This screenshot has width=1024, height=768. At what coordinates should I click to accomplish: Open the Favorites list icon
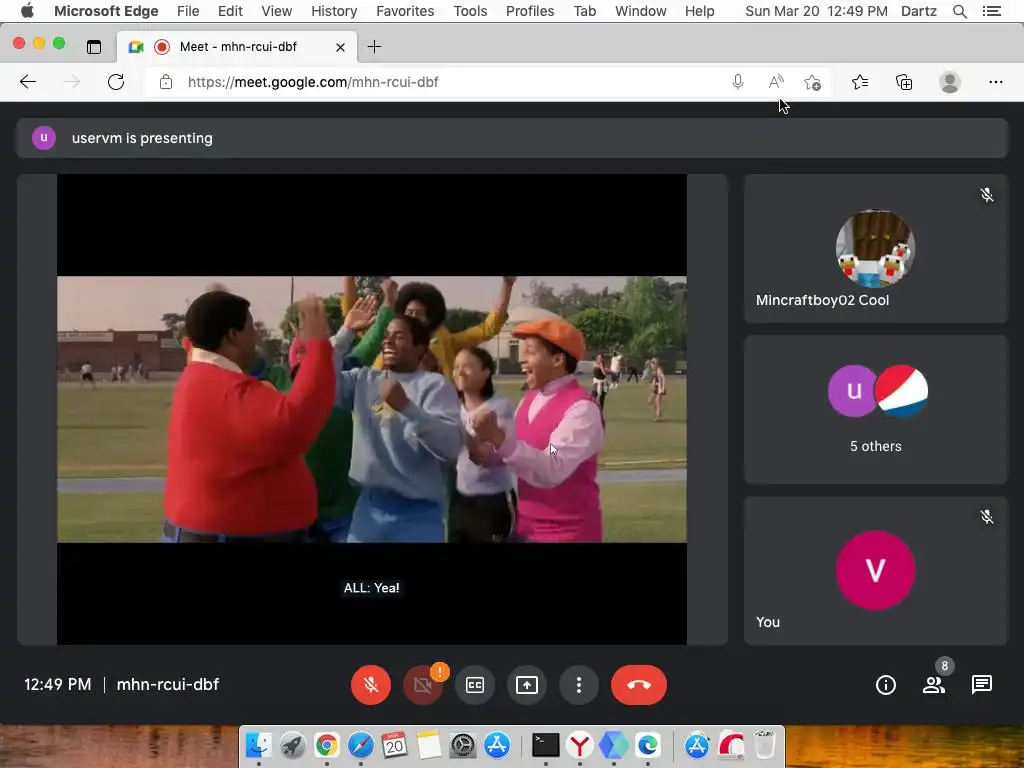tap(860, 82)
